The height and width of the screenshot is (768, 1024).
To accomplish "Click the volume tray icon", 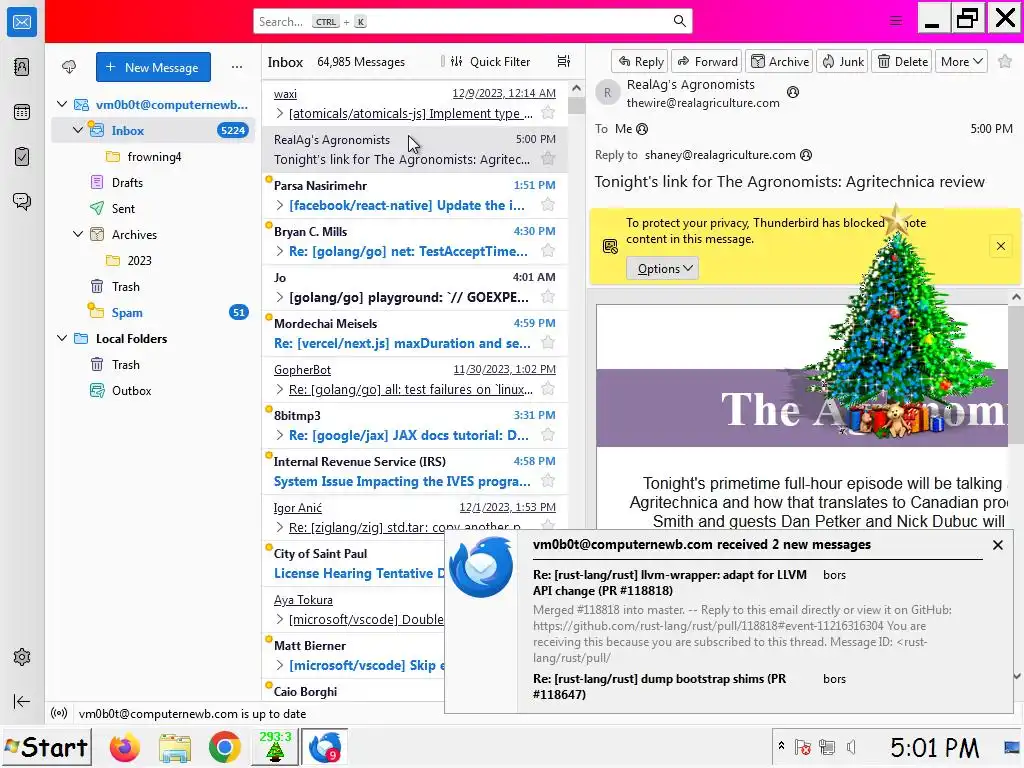I will (851, 747).
